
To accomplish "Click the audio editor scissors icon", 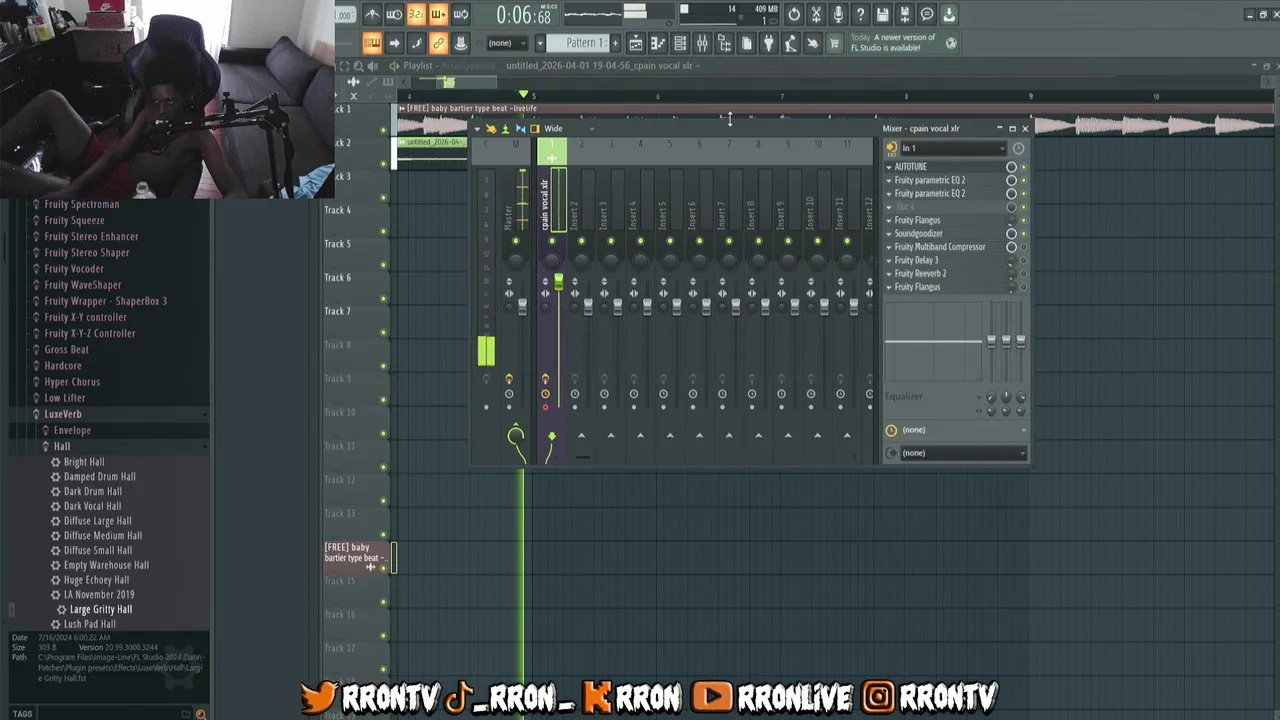I will (x=816, y=14).
